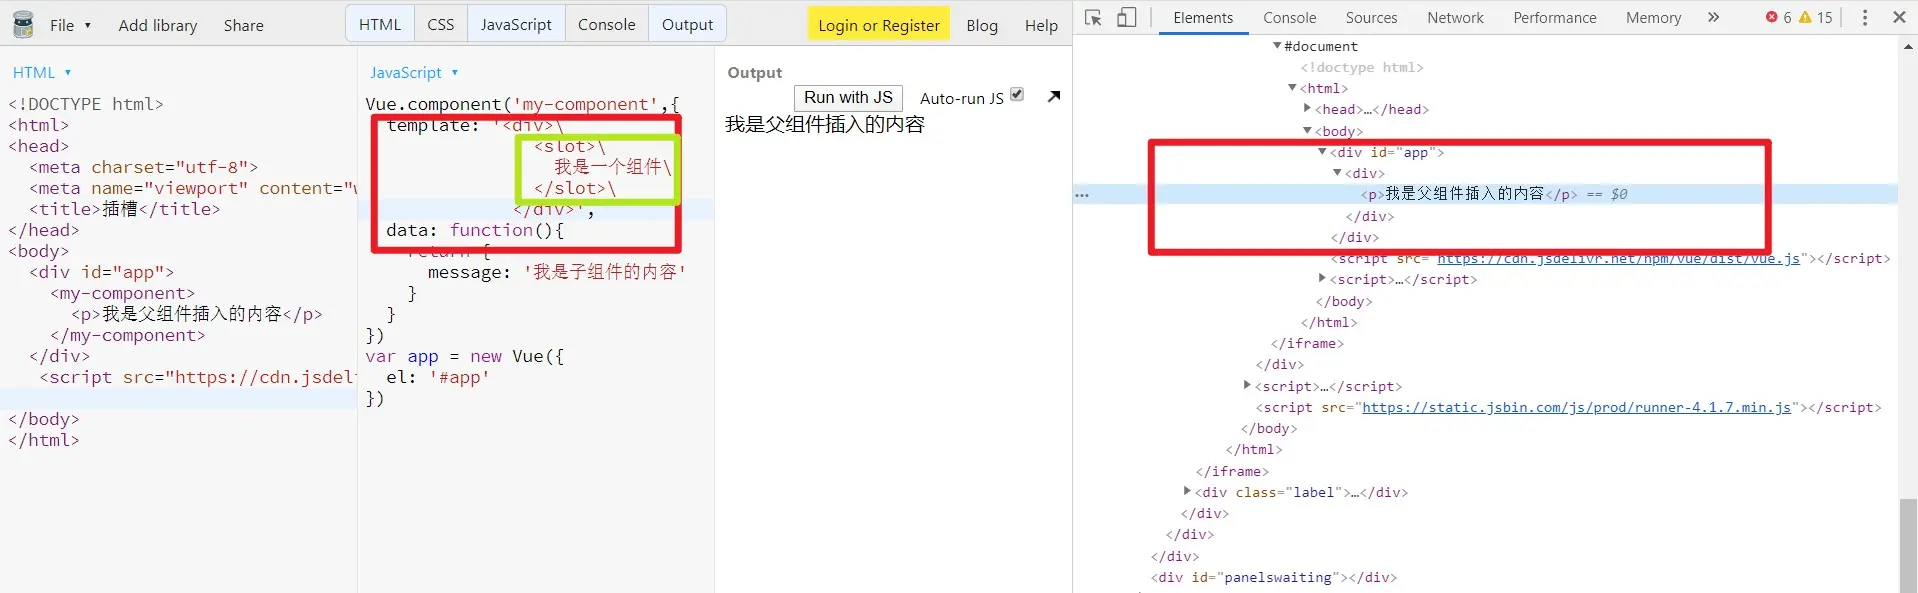Screen dimensions: 1918x593
Task: Click the var app = new Vue line
Action: click(x=465, y=356)
